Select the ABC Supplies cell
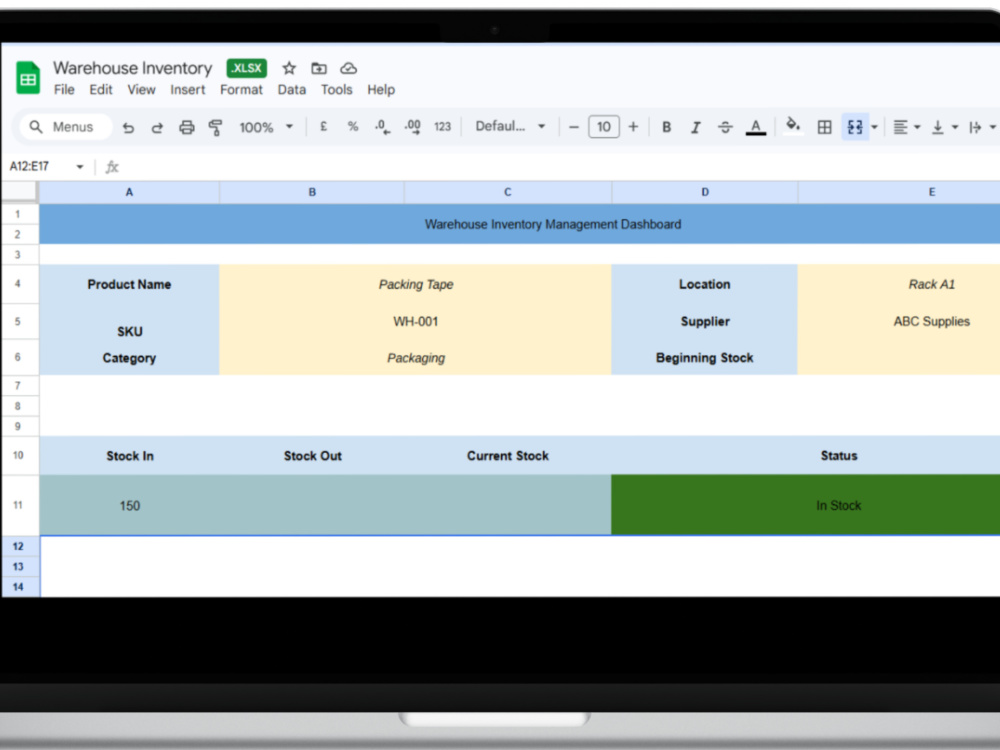1000x750 pixels. click(899, 321)
